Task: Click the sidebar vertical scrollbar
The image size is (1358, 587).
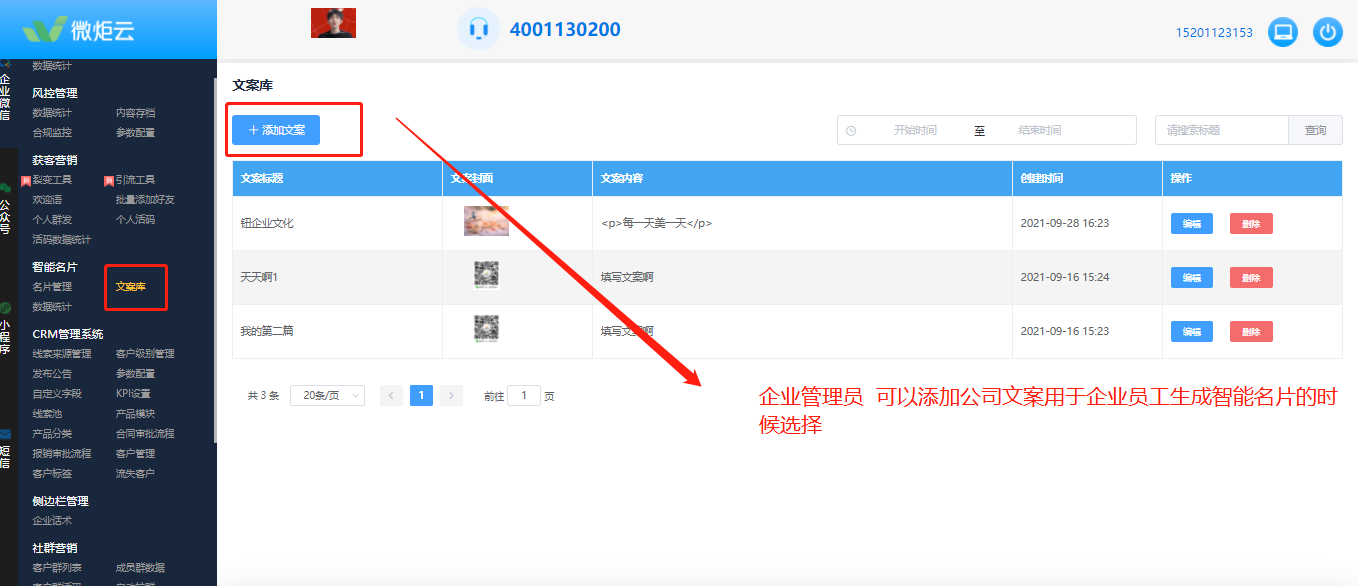Action: 215,260
